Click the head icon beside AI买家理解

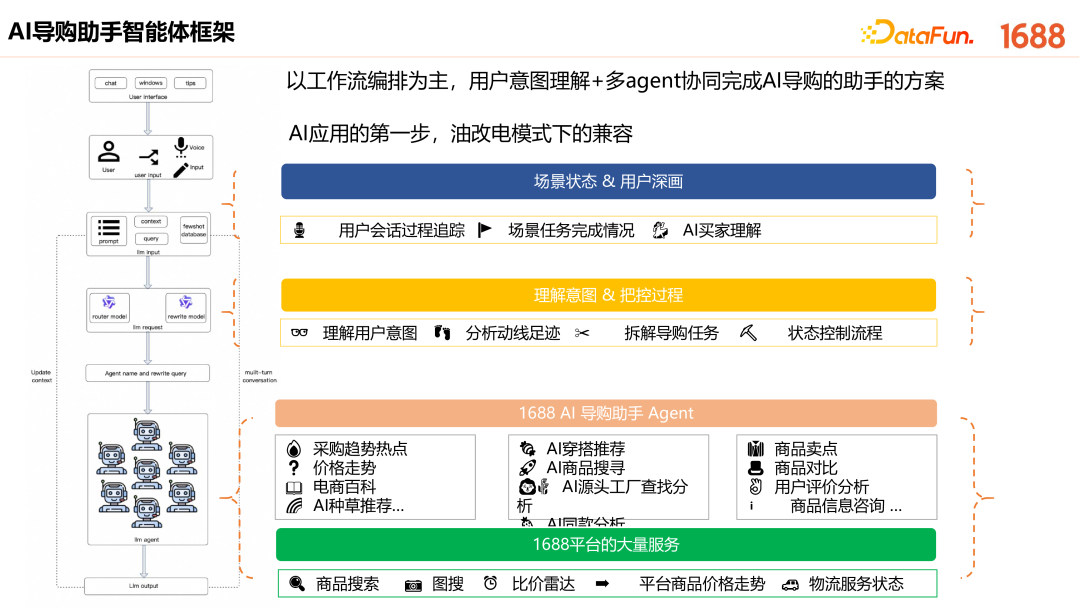660,230
